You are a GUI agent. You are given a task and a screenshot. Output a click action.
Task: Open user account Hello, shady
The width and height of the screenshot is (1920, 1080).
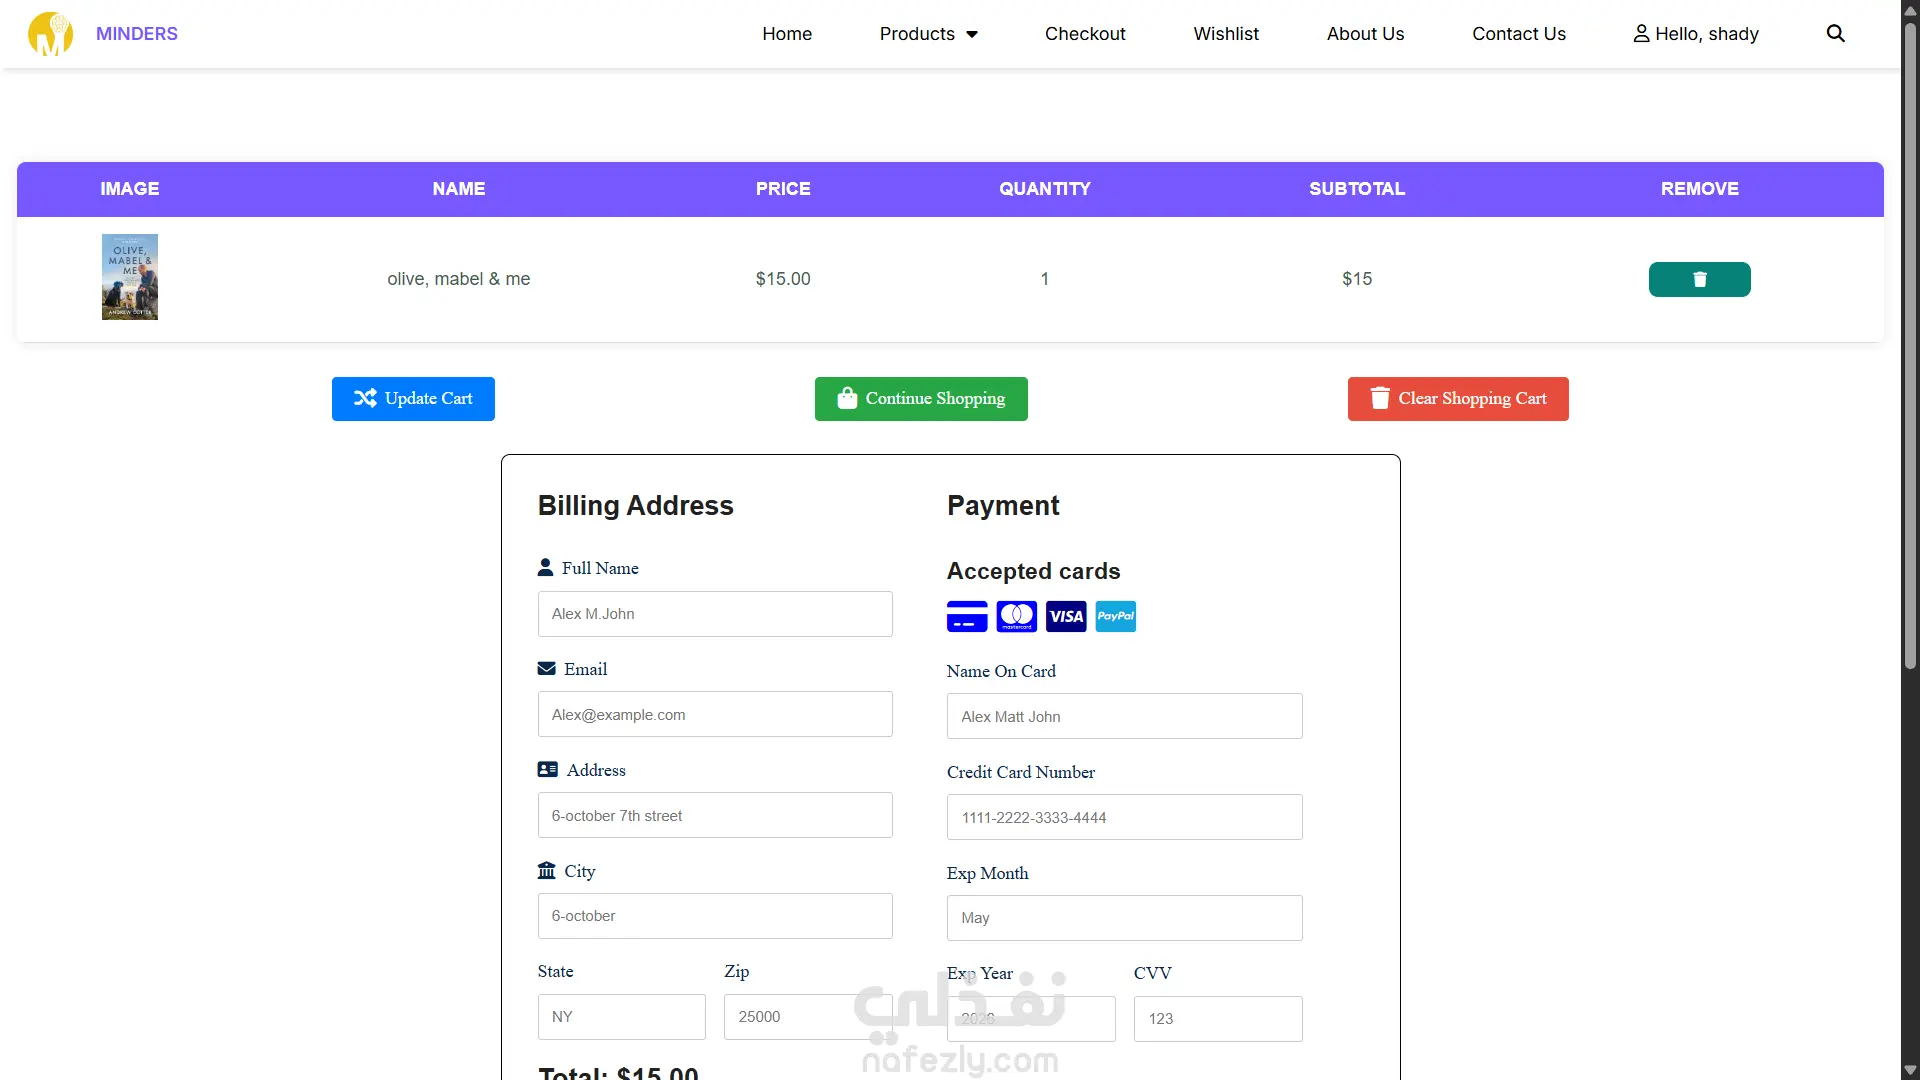coord(1696,34)
